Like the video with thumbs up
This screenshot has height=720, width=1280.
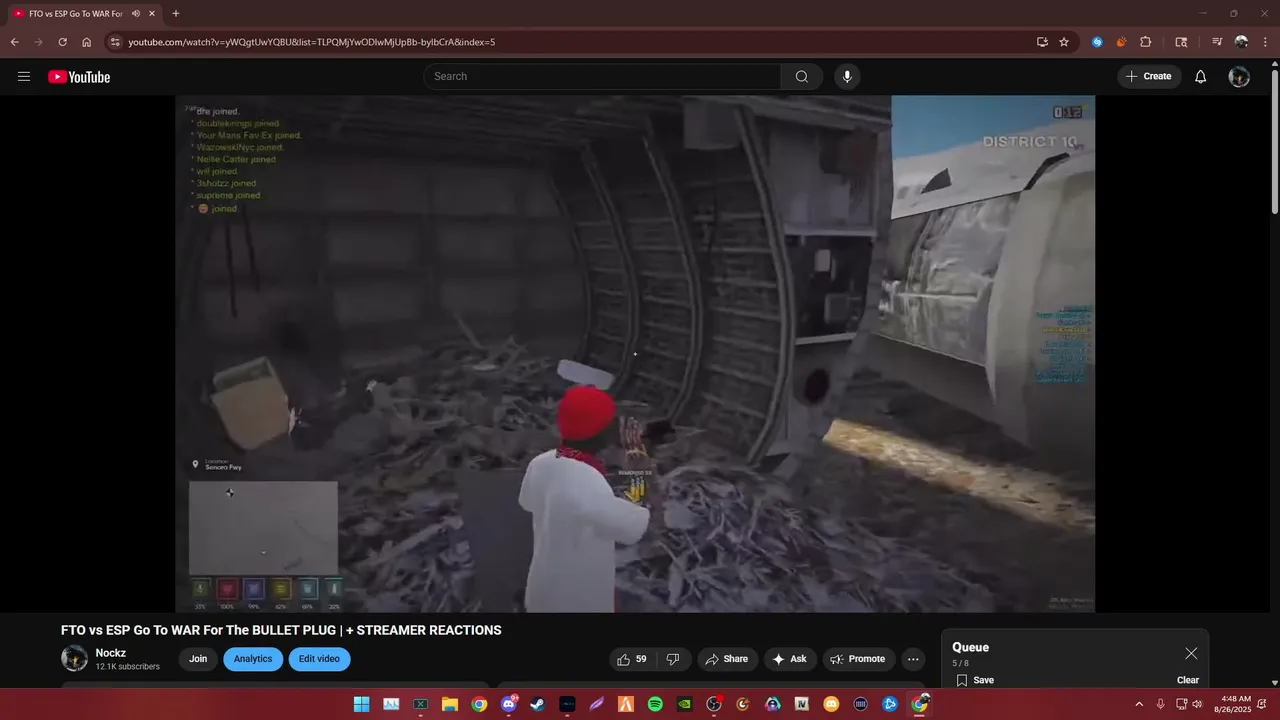(x=631, y=659)
